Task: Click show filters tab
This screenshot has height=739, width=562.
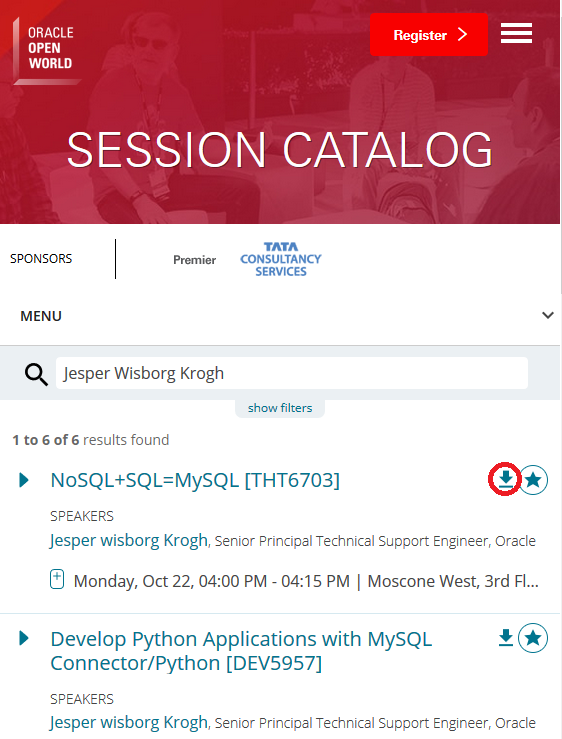Action: [x=280, y=408]
